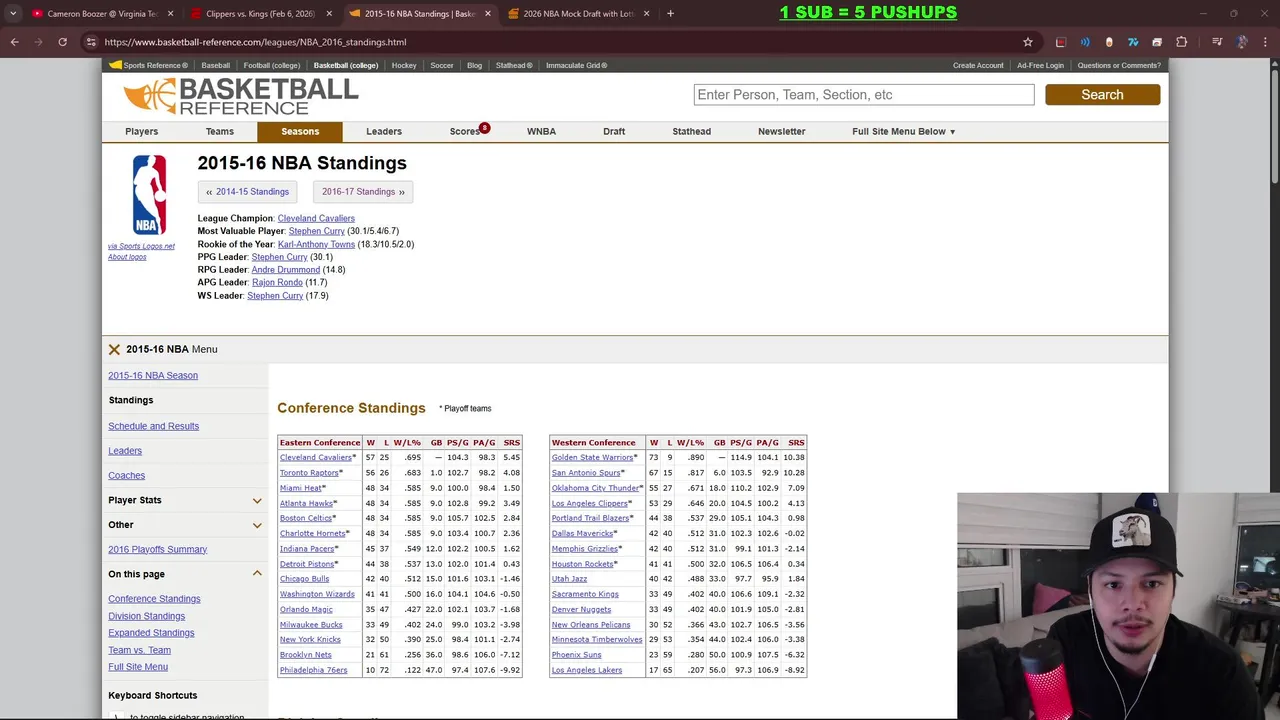The height and width of the screenshot is (720, 1280).
Task: Click Ad-Free Login link
Action: coord(1040,65)
